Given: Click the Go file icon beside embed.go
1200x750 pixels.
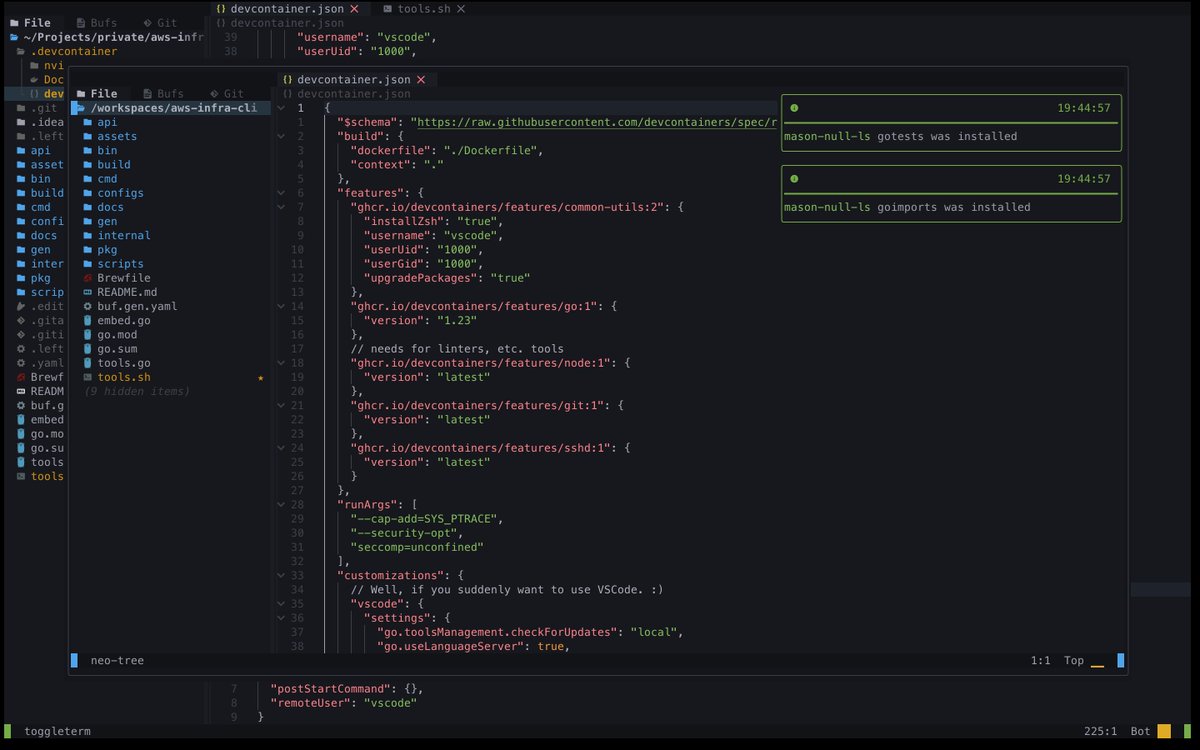Looking at the screenshot, I should [88, 320].
